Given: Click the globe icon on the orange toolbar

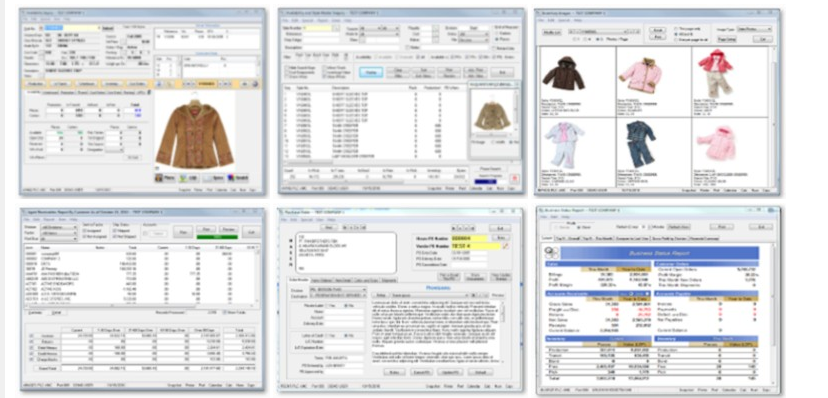Looking at the screenshot, I should 256,83.
